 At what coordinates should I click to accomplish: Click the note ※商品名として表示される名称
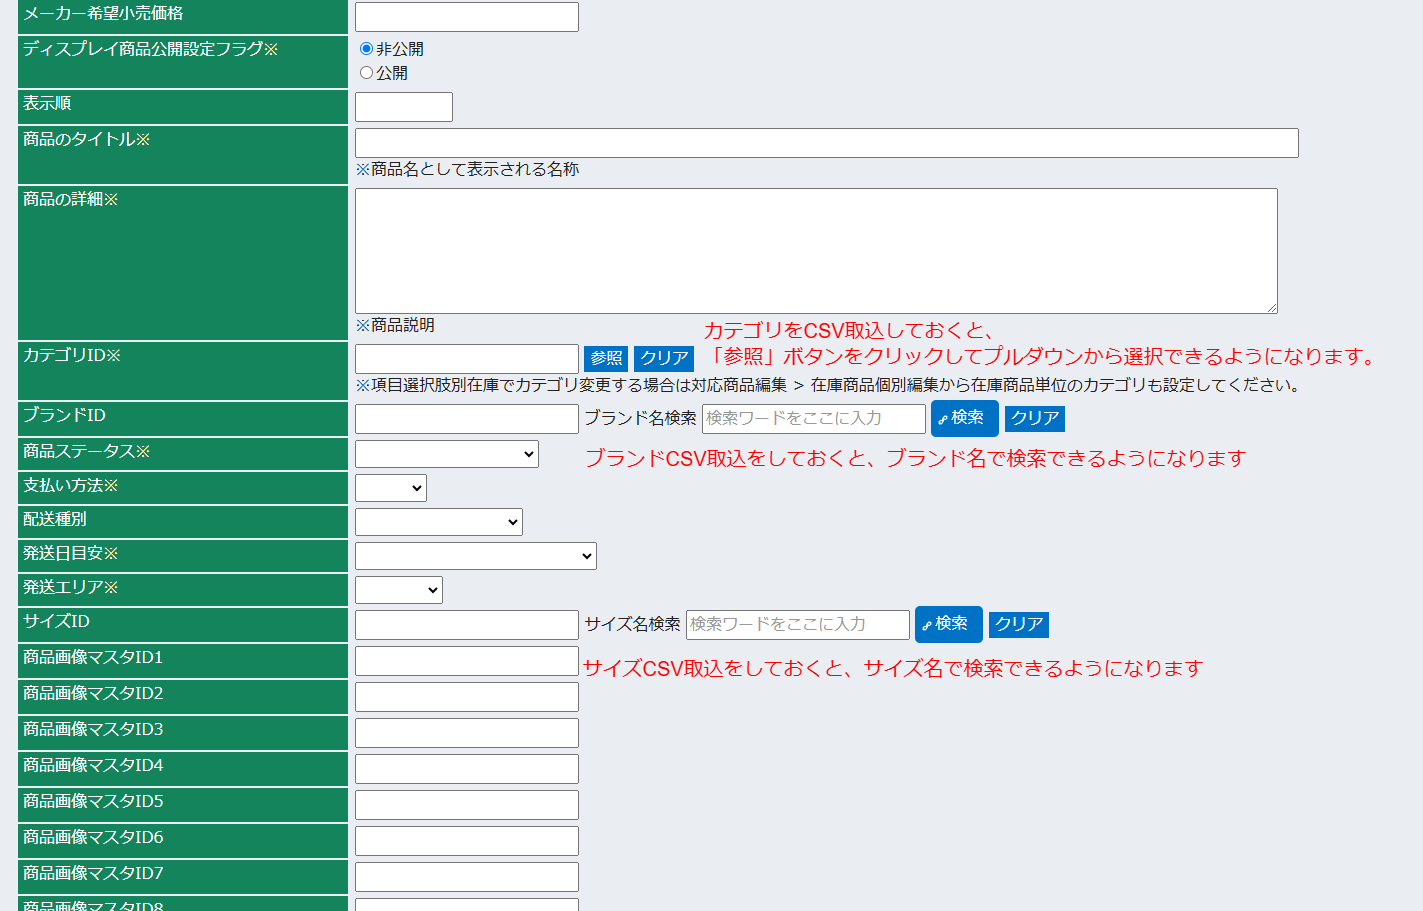click(467, 170)
